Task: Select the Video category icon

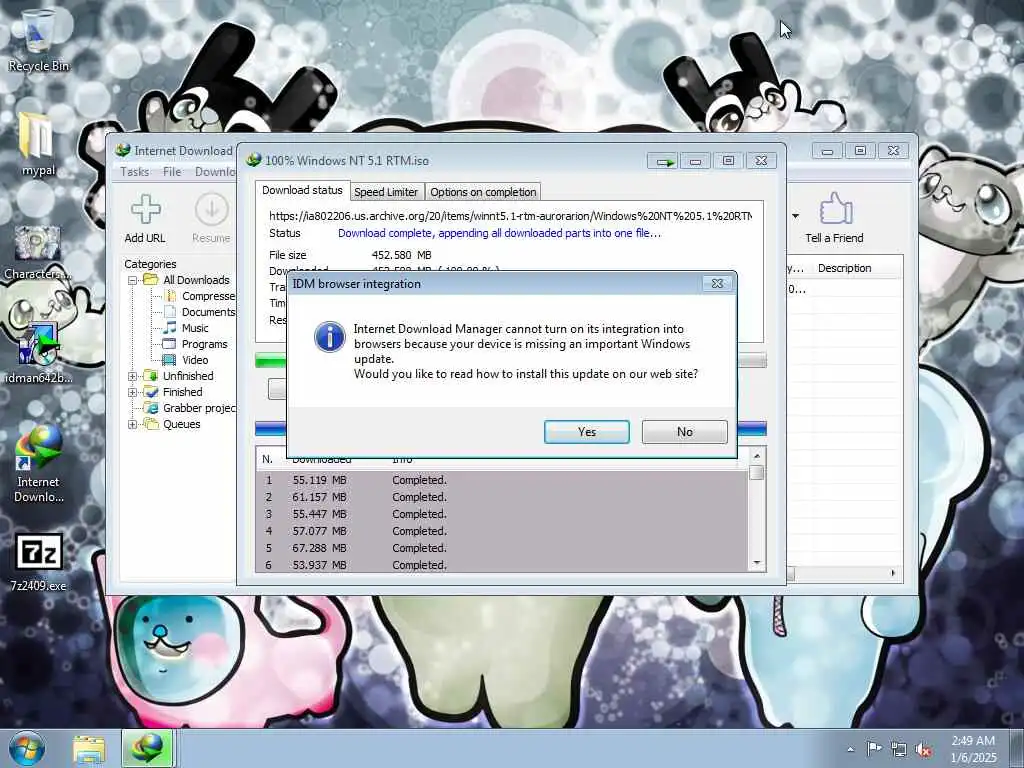Action: click(170, 360)
